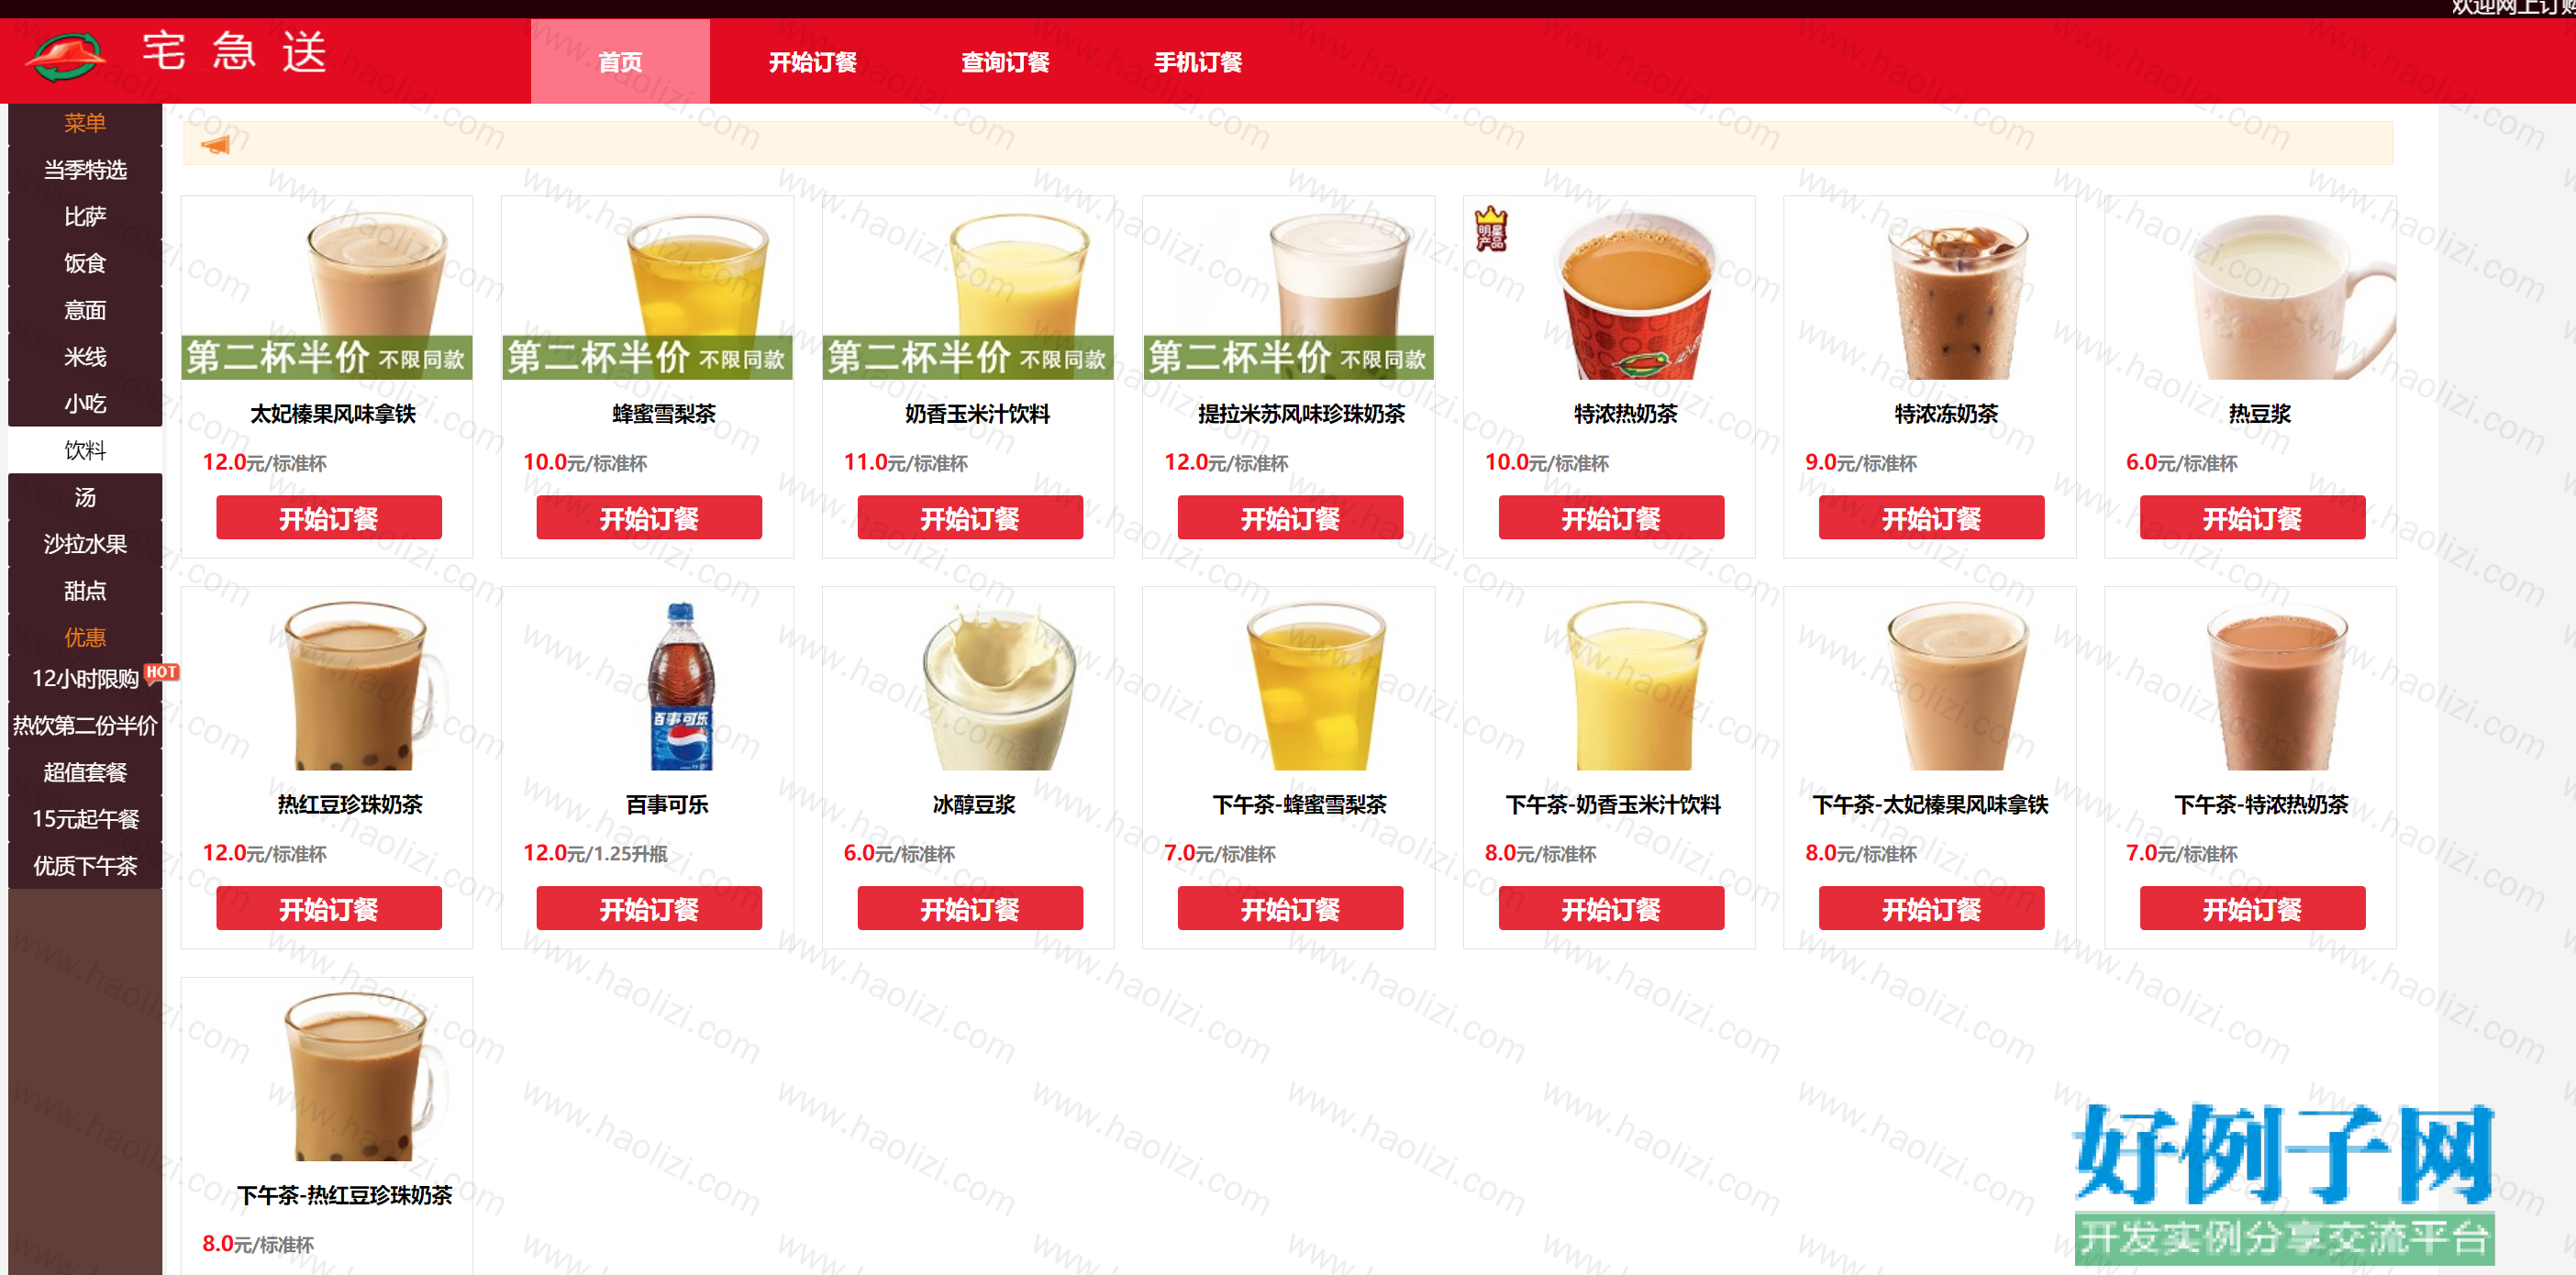Order 太妃榛果风味拿铁 with its 开始订餐 button
This screenshot has height=1275, width=2576.
[329, 518]
